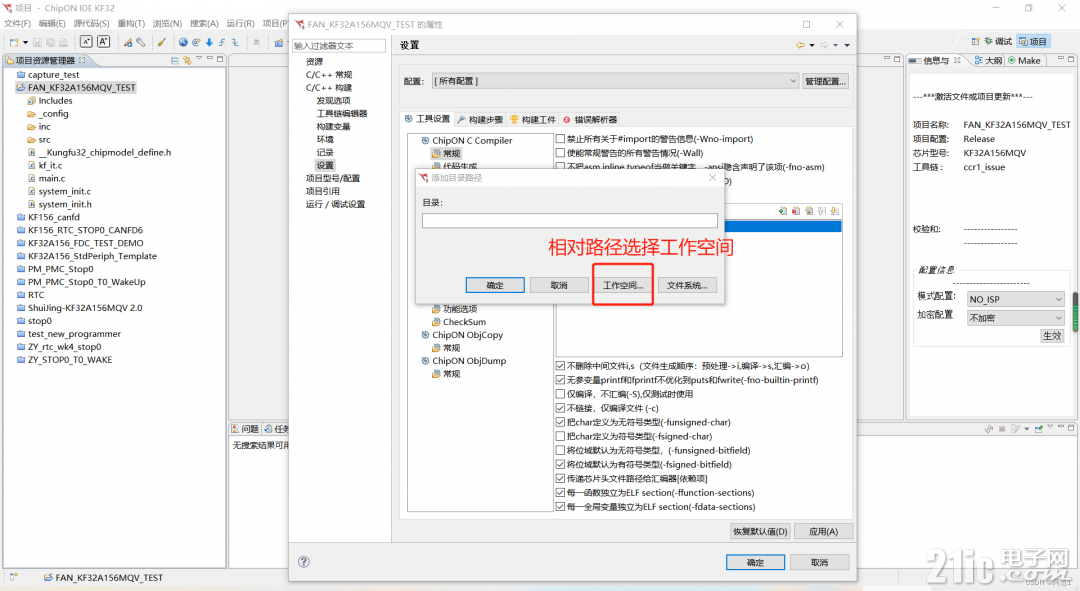Open the 文件(F) menu

(x=17, y=23)
